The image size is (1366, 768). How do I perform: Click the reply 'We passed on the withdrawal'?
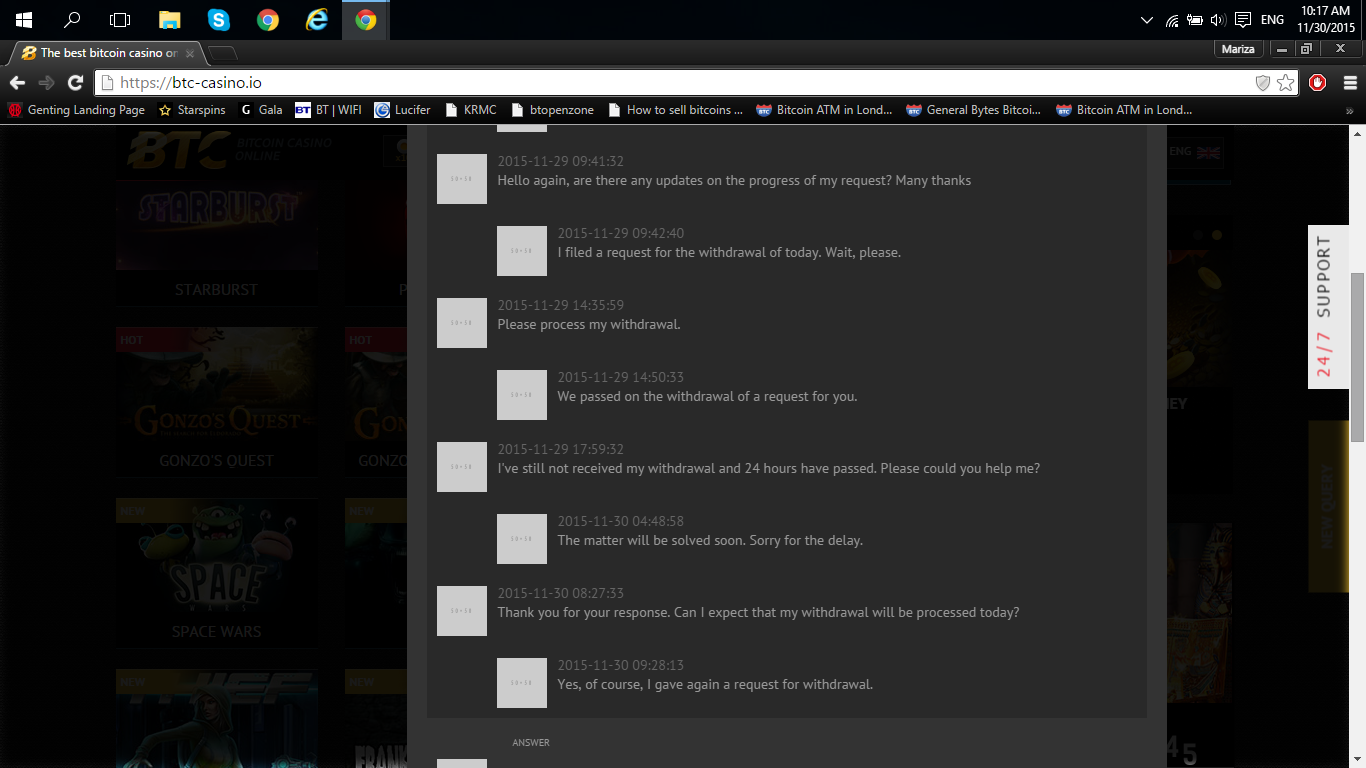pos(707,396)
